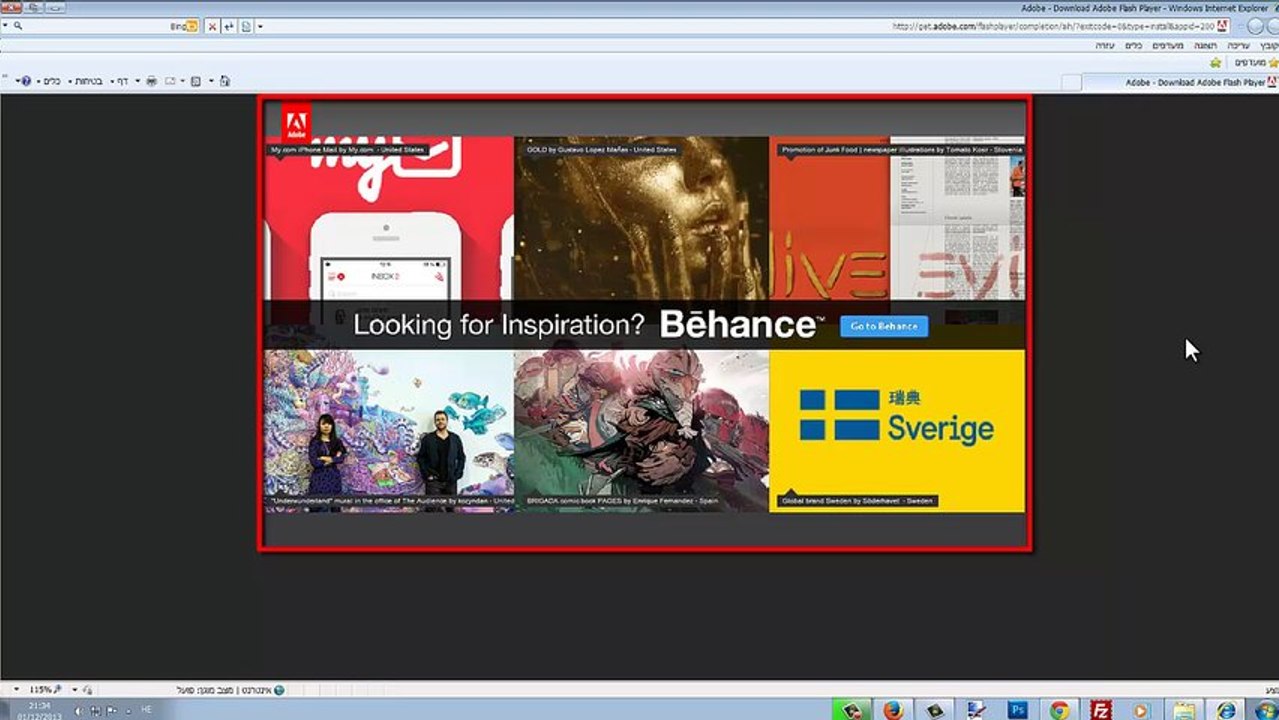1279x720 pixels.
Task: Open the Print dropdown arrow
Action: pos(138,81)
